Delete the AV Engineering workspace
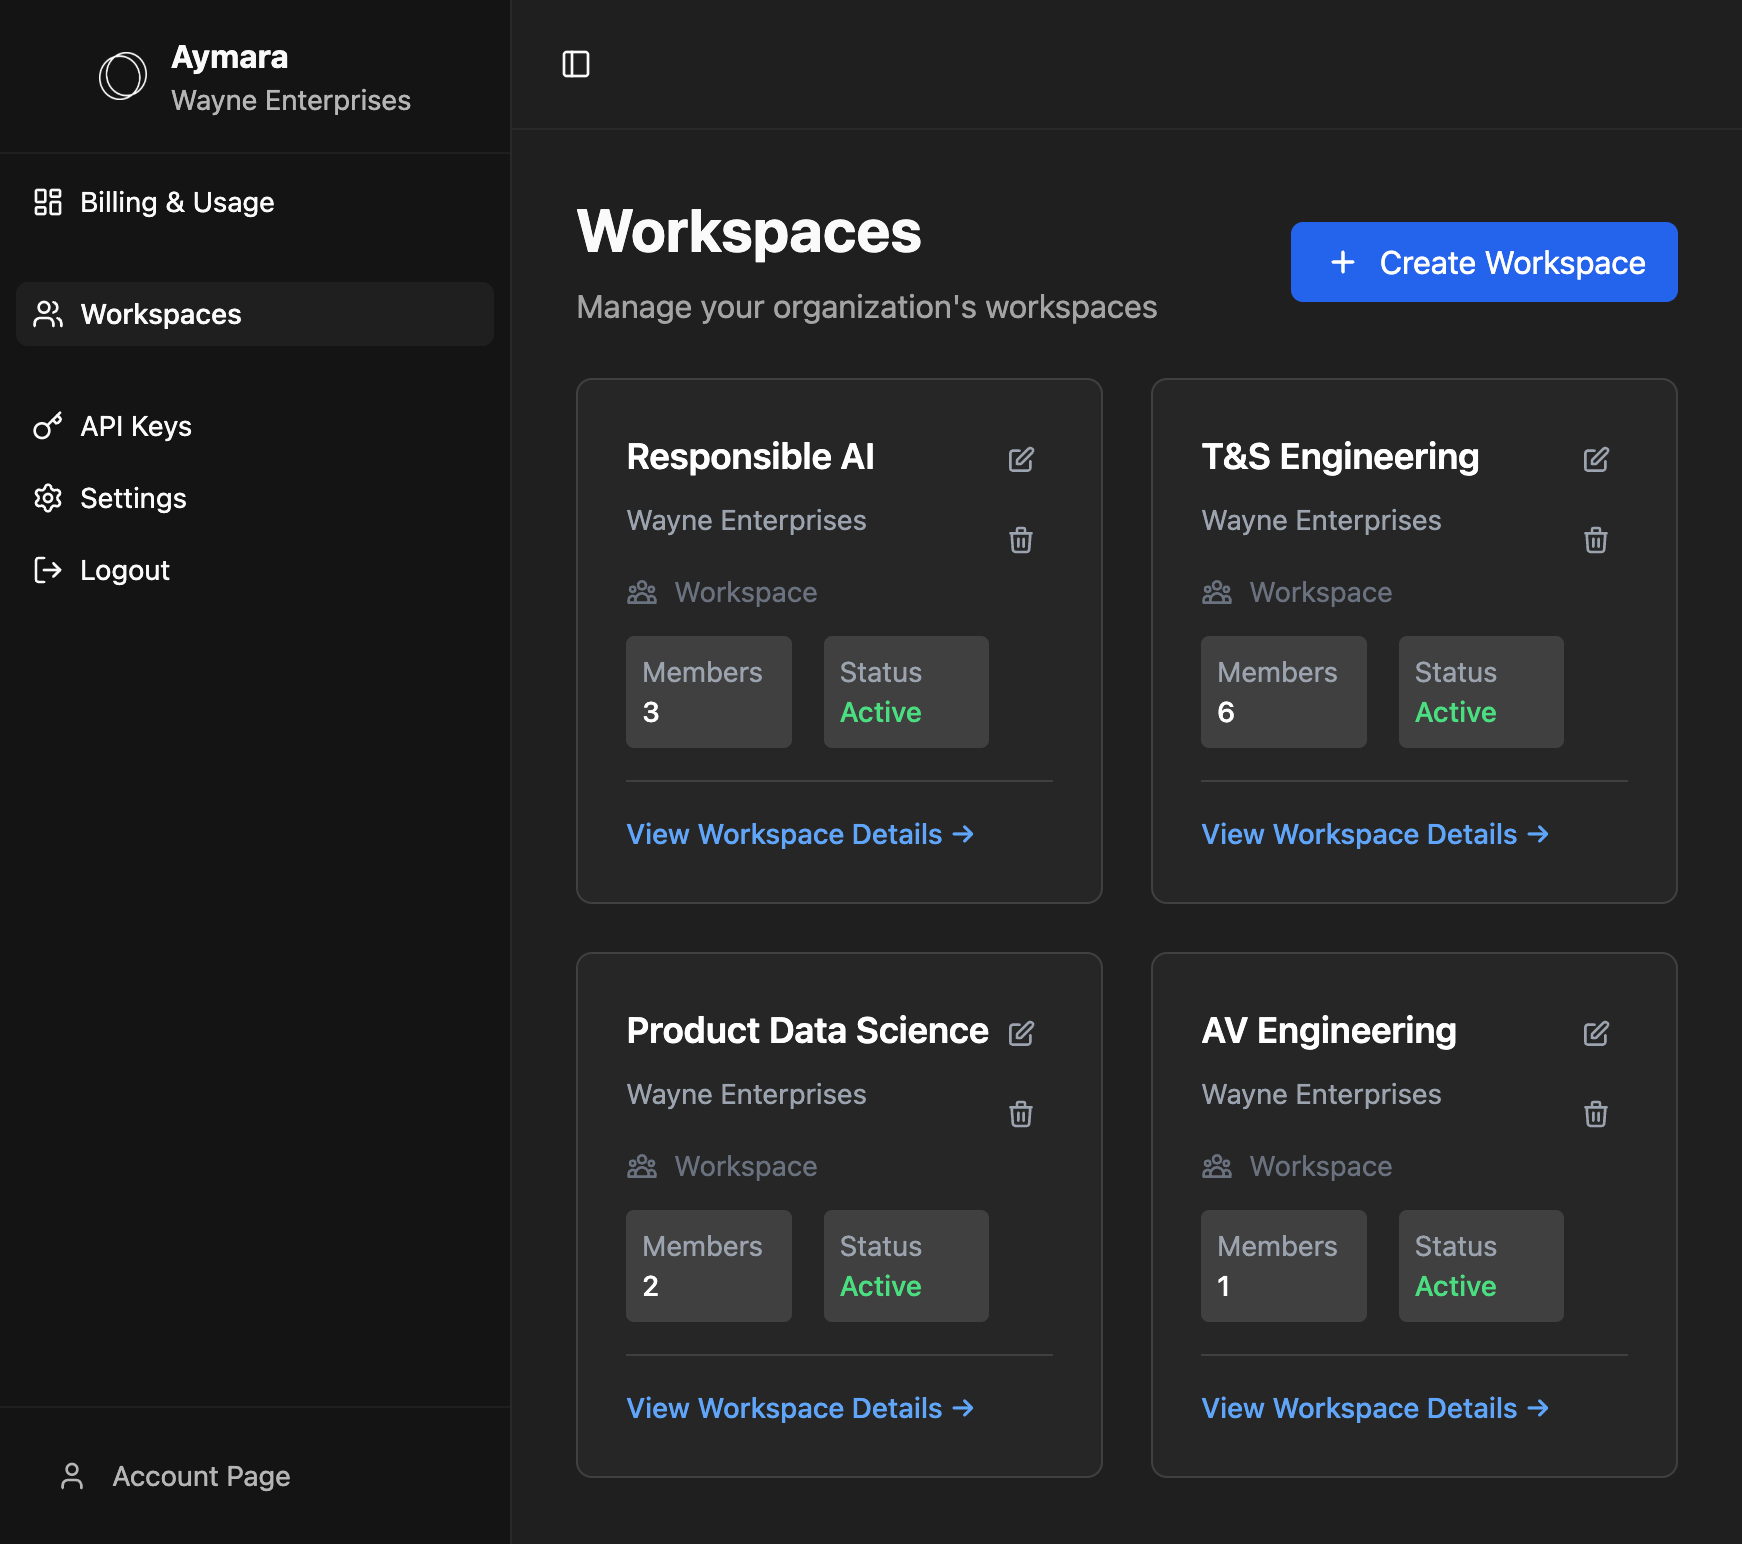Image resolution: width=1742 pixels, height=1544 pixels. 1596,1114
